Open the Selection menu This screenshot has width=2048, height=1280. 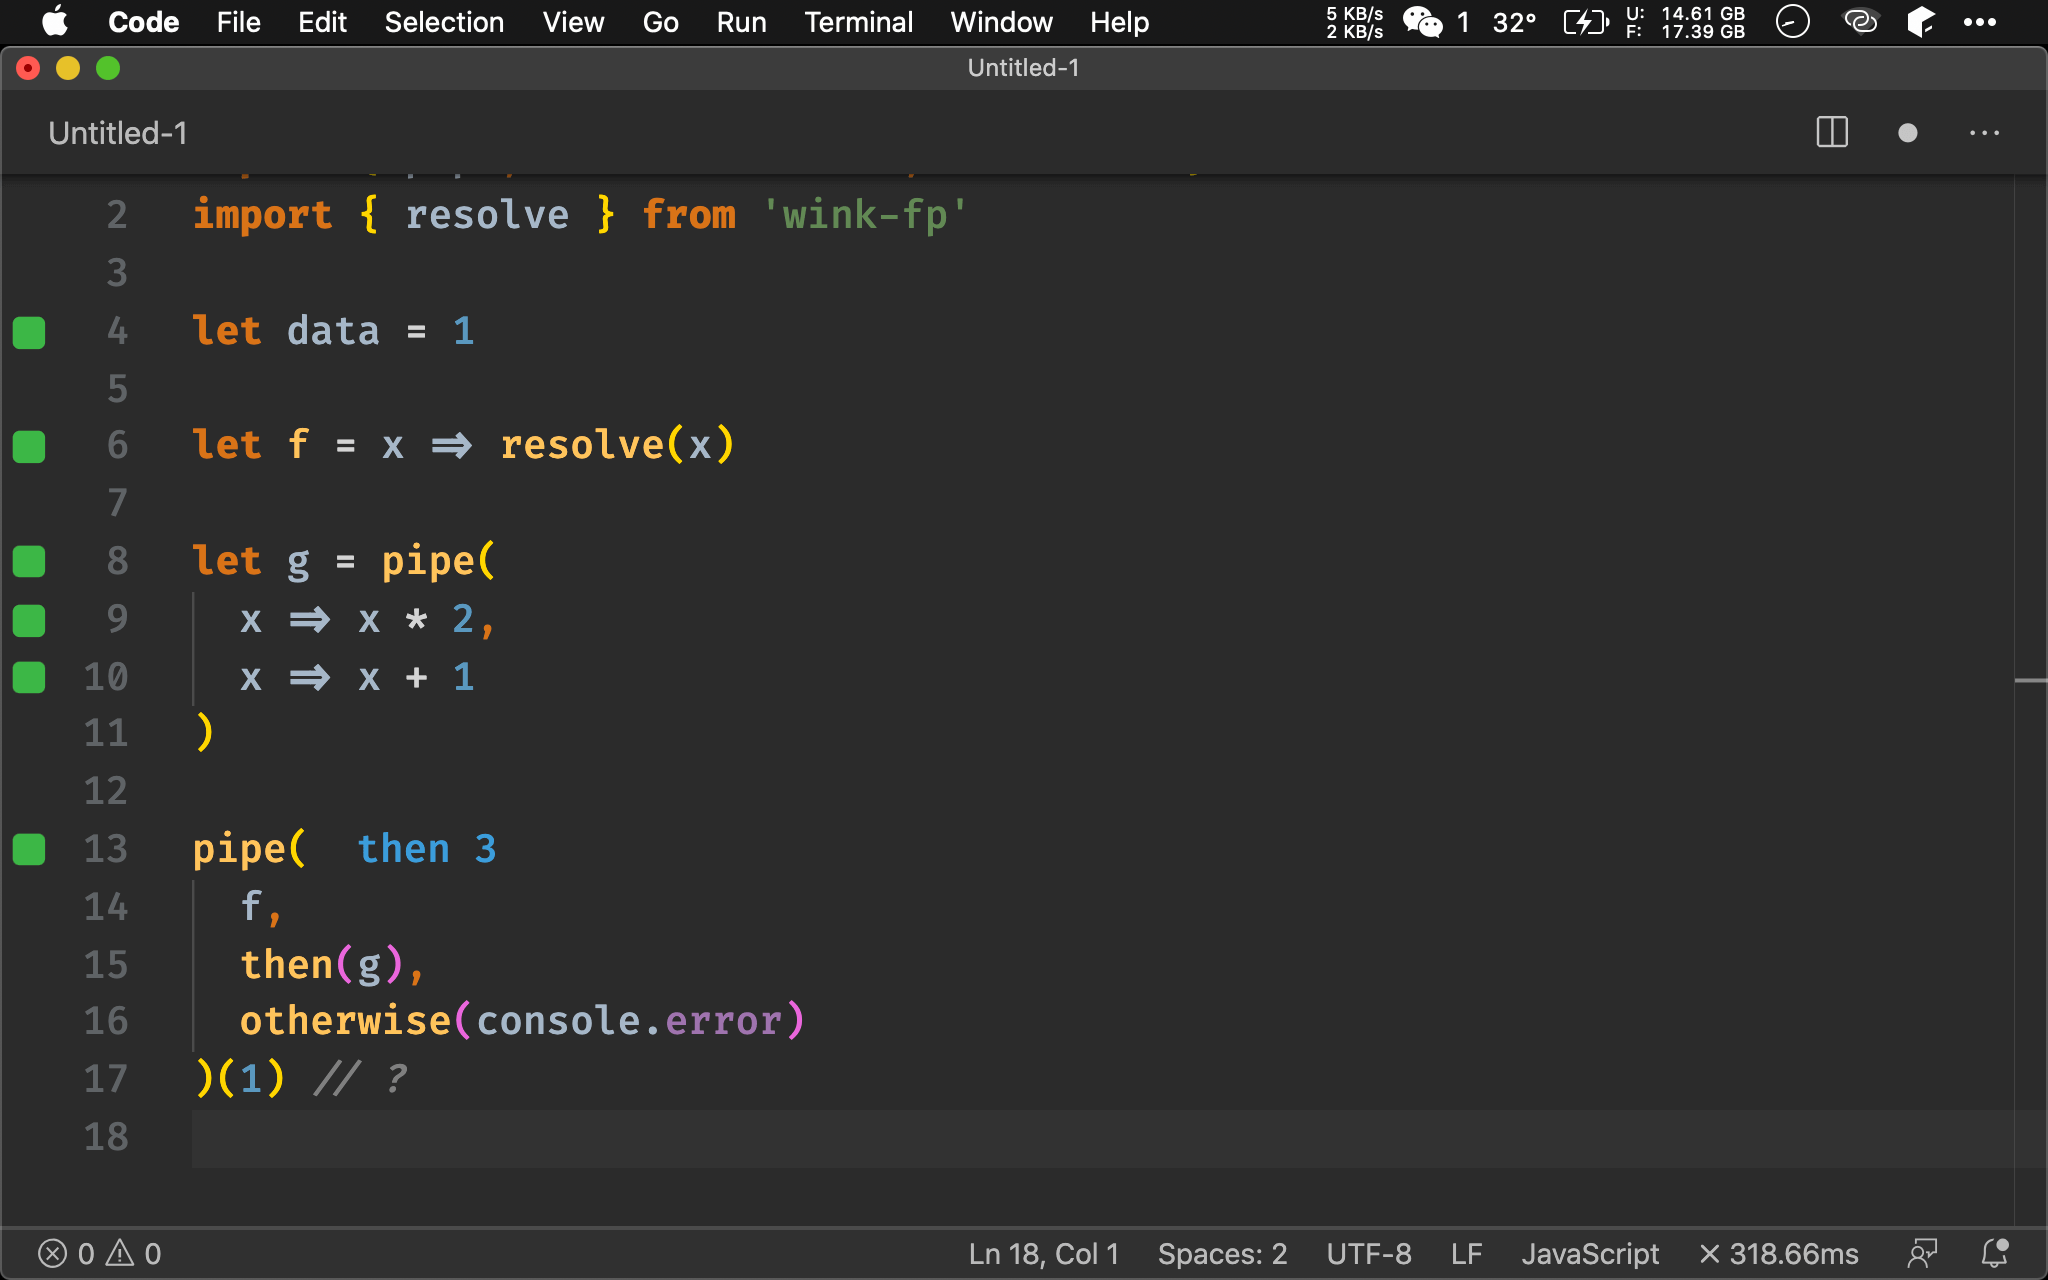click(444, 22)
